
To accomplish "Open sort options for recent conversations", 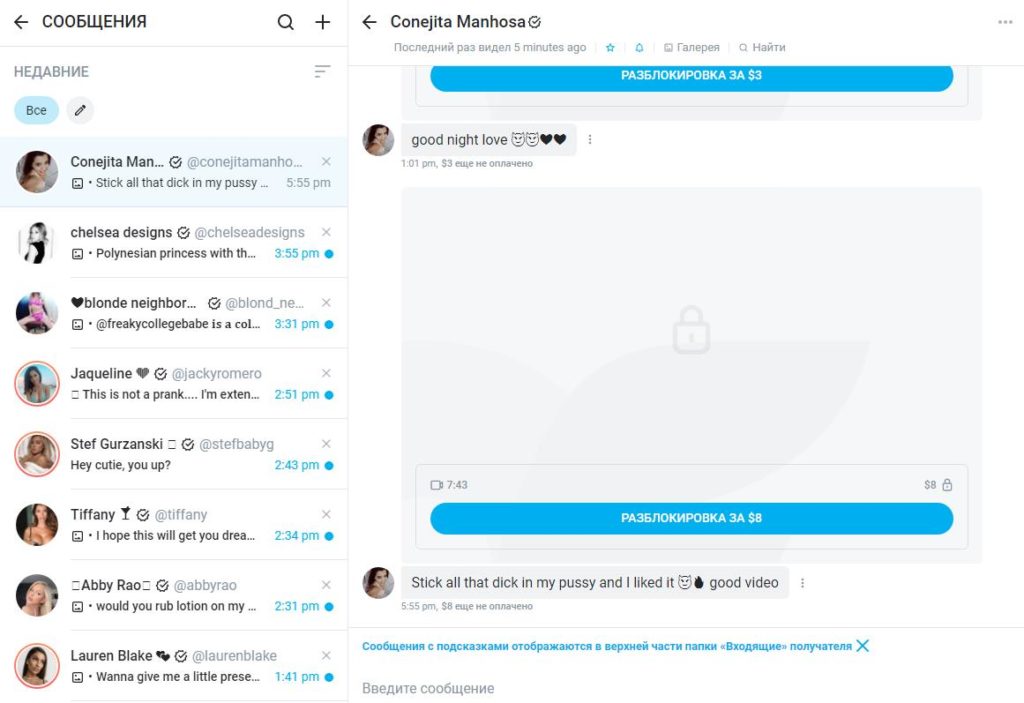I will (322, 71).
